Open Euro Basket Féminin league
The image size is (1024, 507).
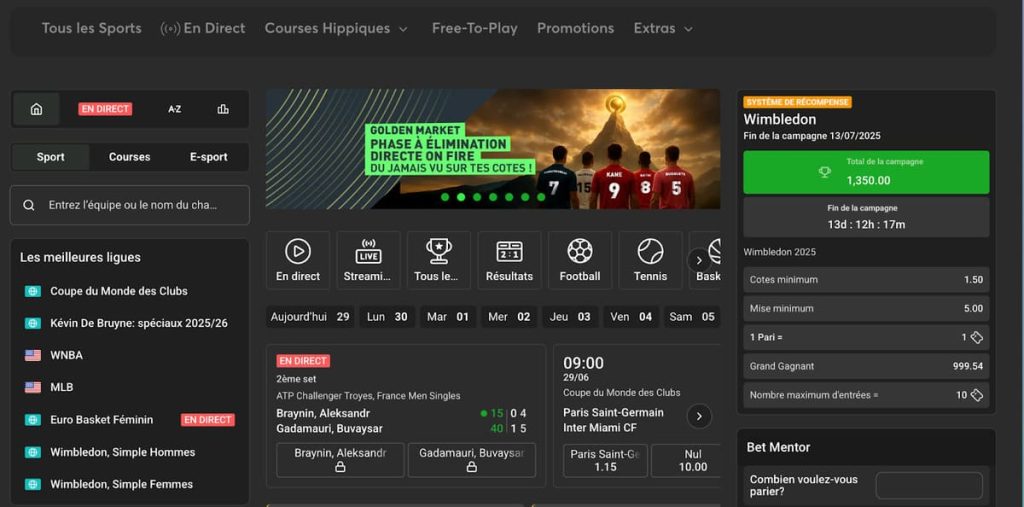coord(102,420)
